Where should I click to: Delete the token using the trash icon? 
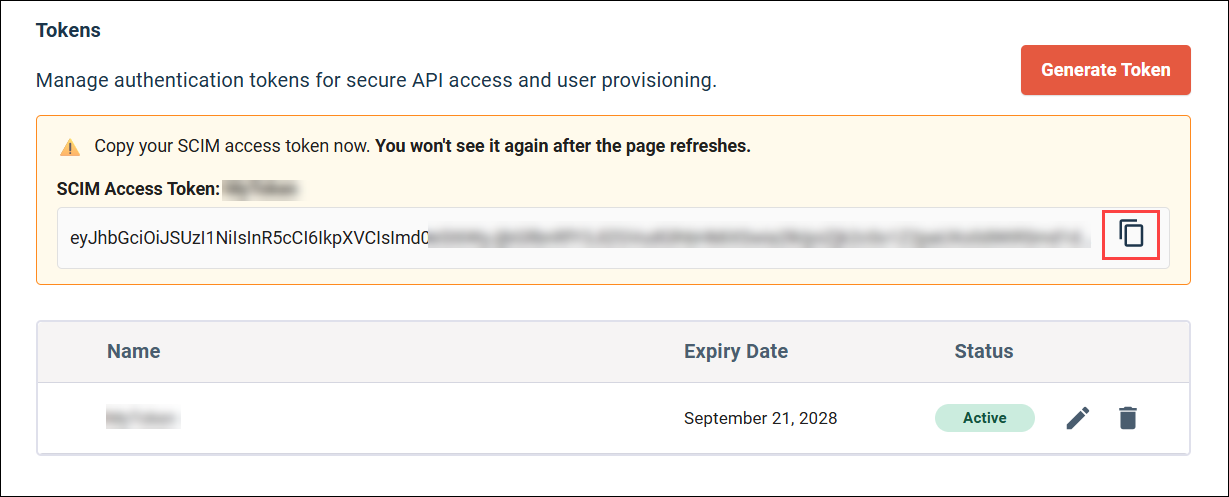[x=1128, y=418]
